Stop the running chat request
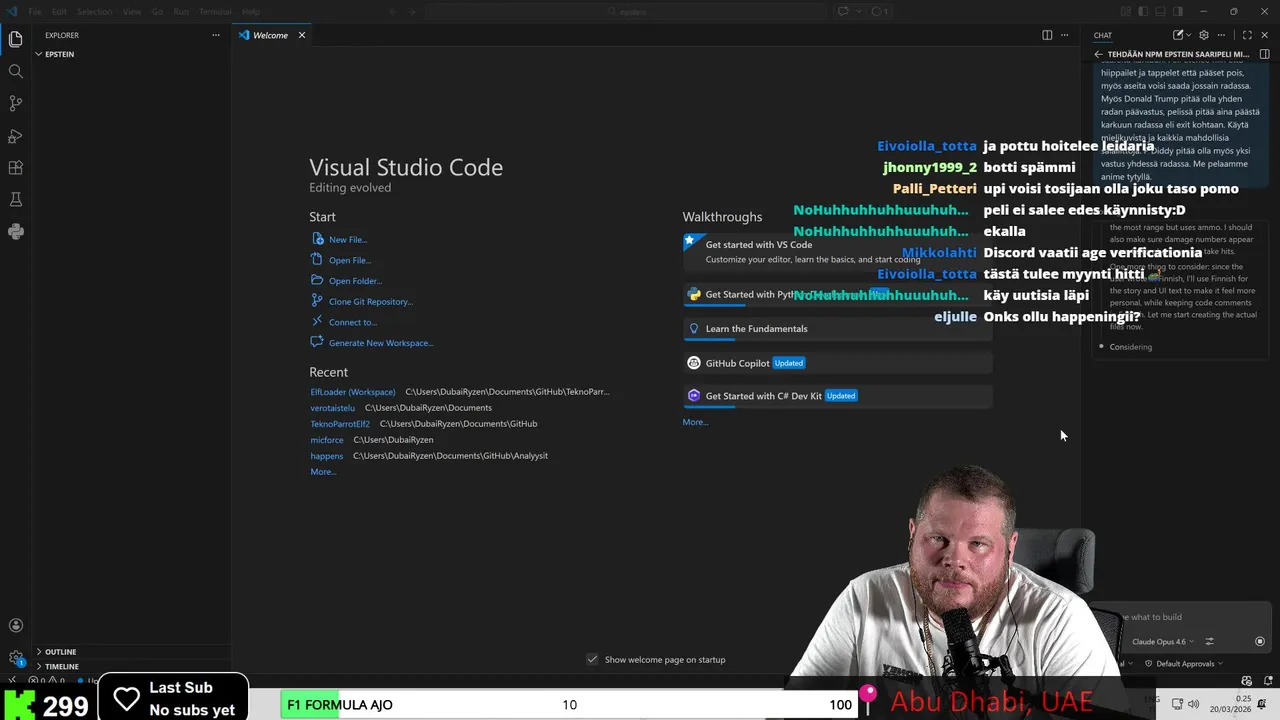1280x720 pixels. 1260,642
